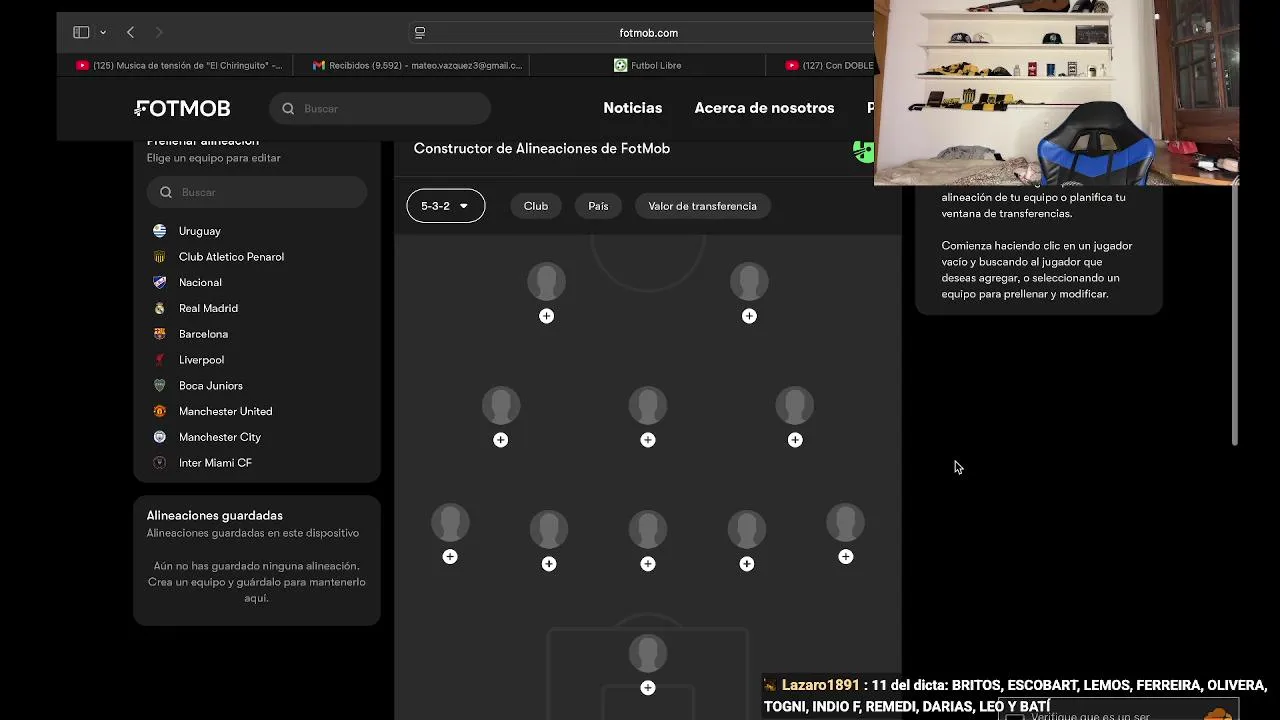Select Nacional team

point(200,282)
